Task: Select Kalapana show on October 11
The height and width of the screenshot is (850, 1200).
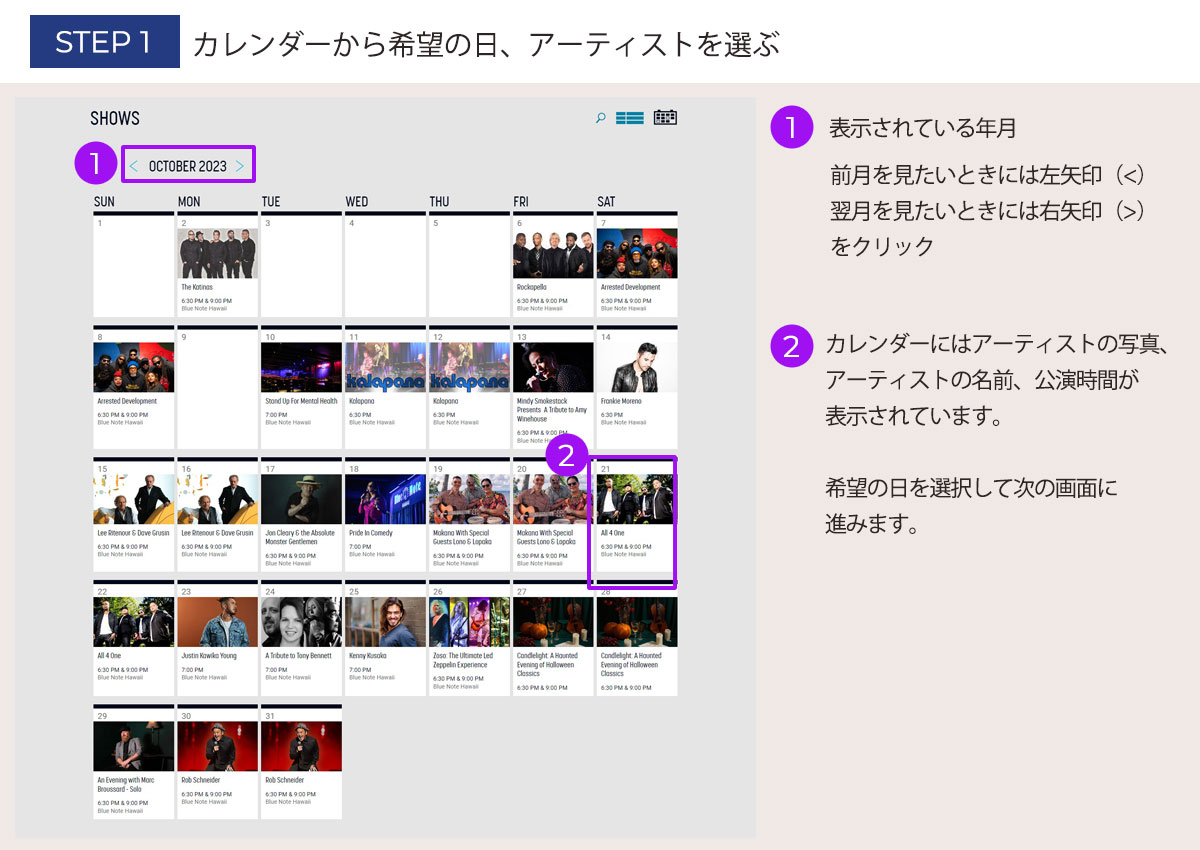Action: pyautogui.click(x=385, y=367)
